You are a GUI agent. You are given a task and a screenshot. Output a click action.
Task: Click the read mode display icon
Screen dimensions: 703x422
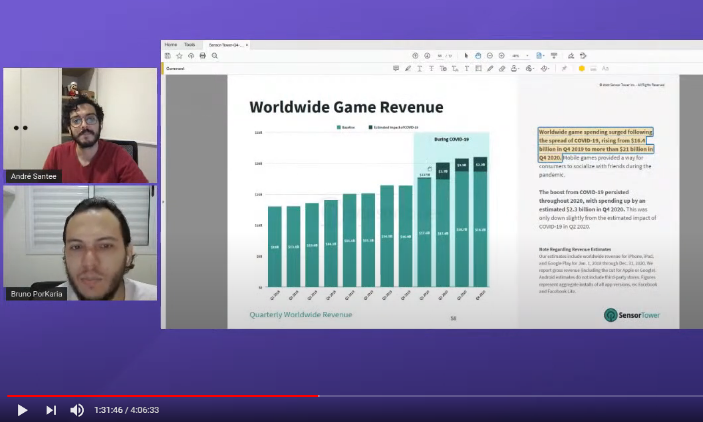(554, 56)
